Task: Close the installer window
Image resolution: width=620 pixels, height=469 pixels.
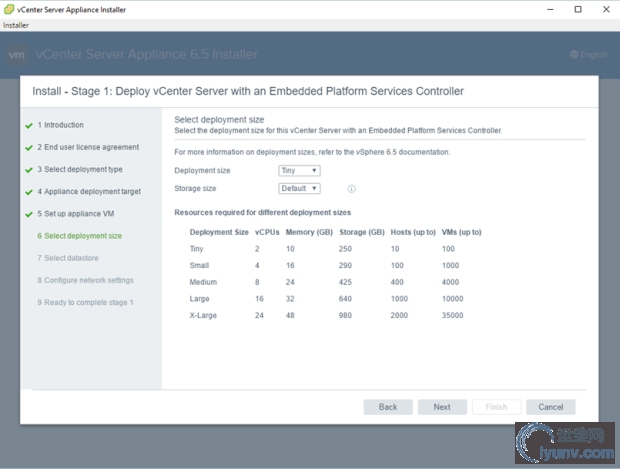Action: click(x=606, y=9)
